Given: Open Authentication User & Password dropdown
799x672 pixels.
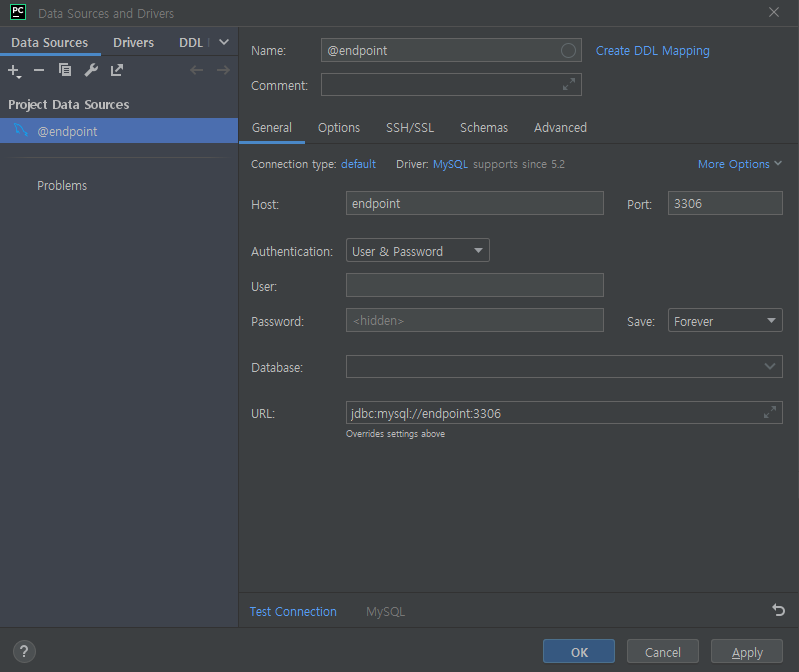Looking at the screenshot, I should [x=417, y=250].
